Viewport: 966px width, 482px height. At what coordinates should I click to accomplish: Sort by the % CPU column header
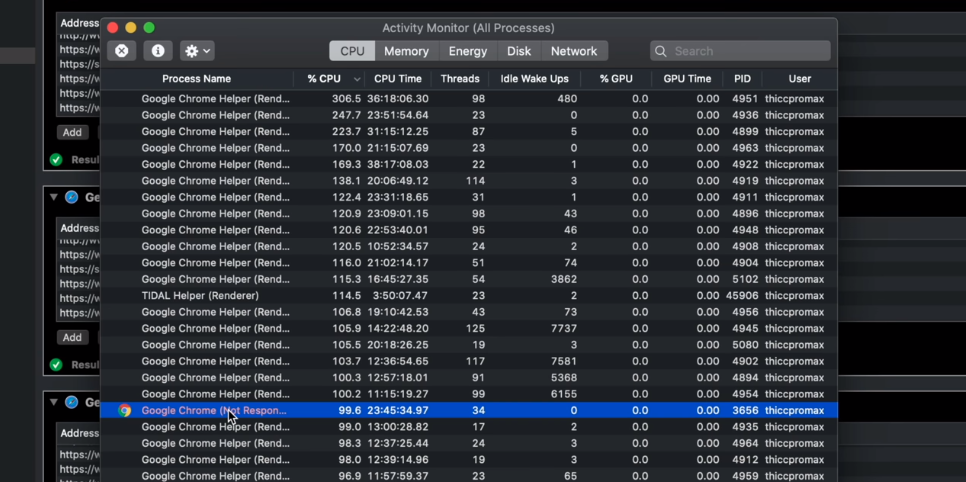pyautogui.click(x=324, y=79)
